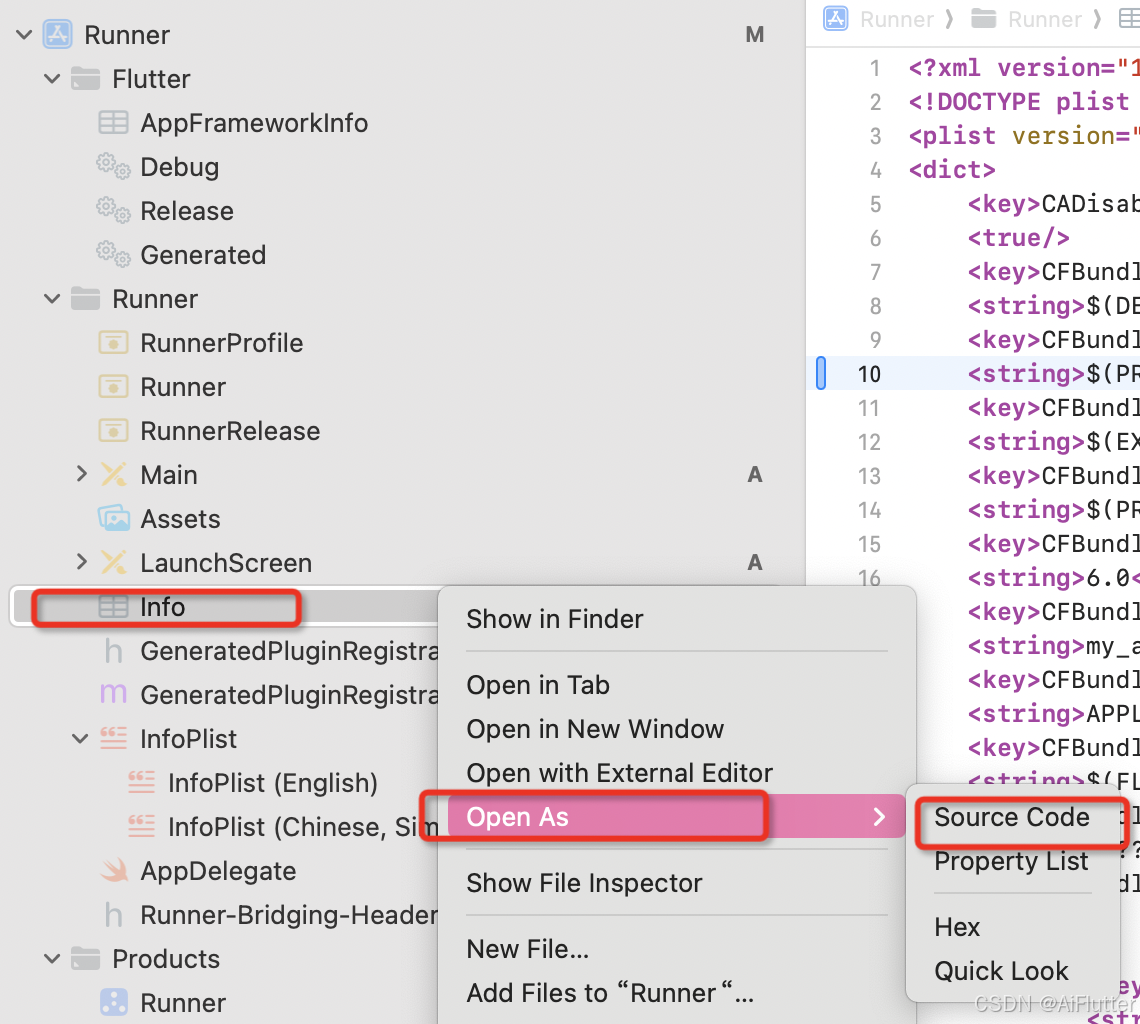
Task: Click the Info plist table icon
Action: 113,607
